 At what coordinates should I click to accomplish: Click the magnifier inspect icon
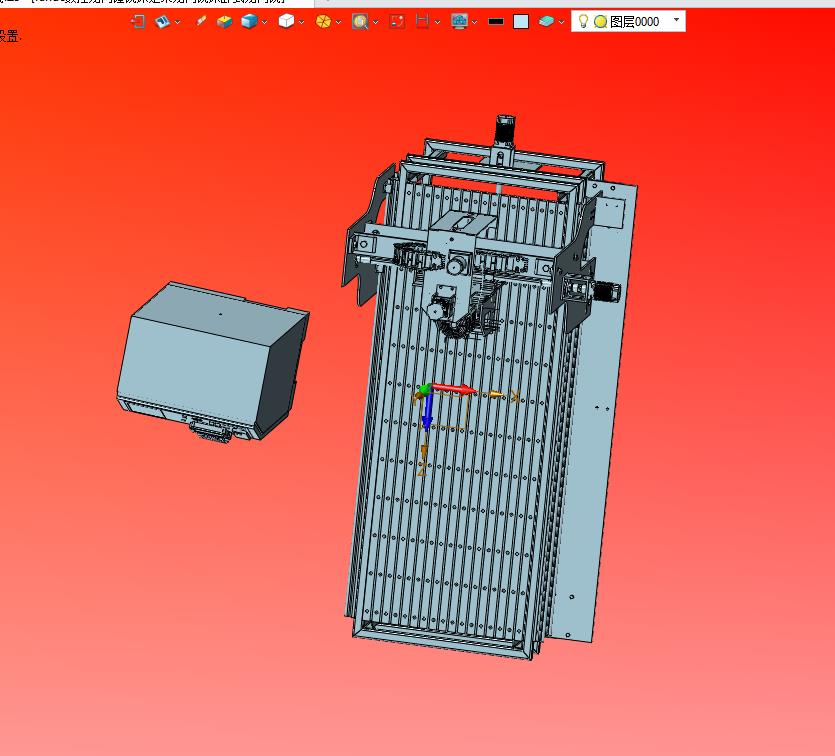click(361, 21)
